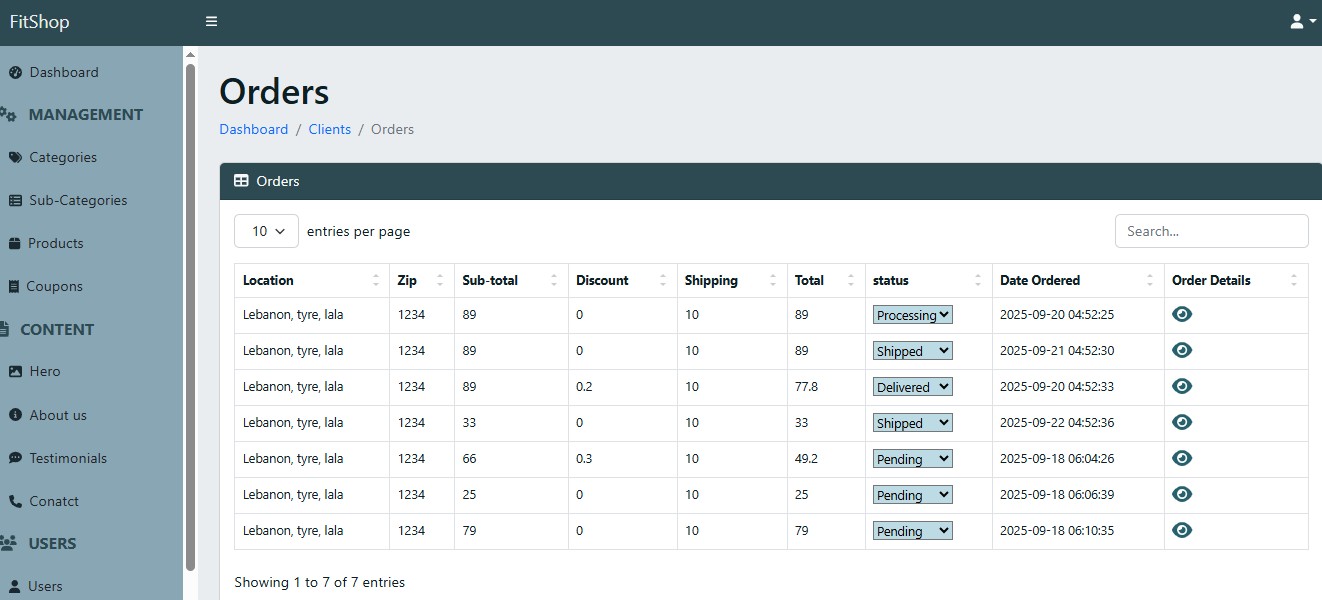
Task: Open Coupons in the sidebar
Action: [x=54, y=286]
